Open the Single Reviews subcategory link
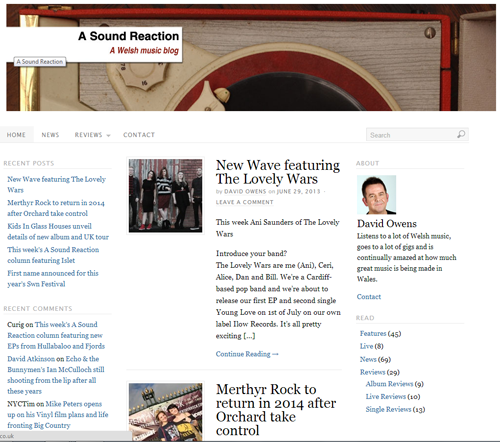500x442 pixels. 388,409
